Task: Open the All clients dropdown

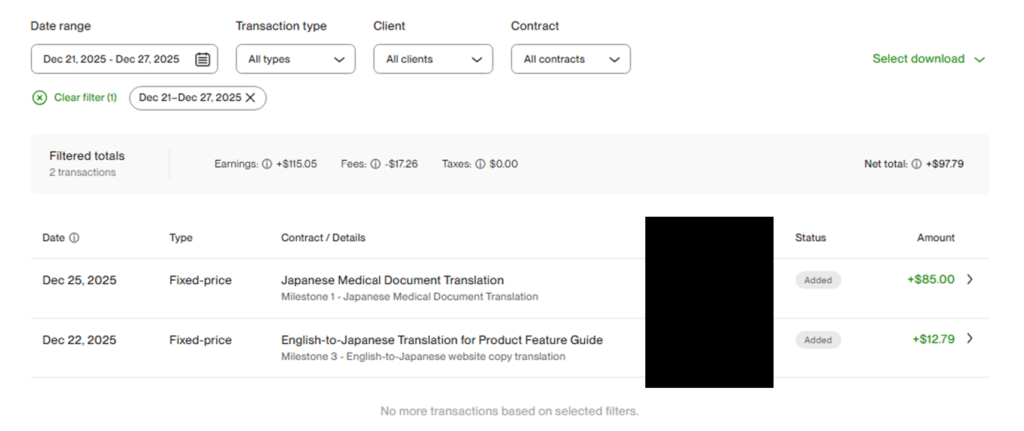Action: (x=433, y=59)
